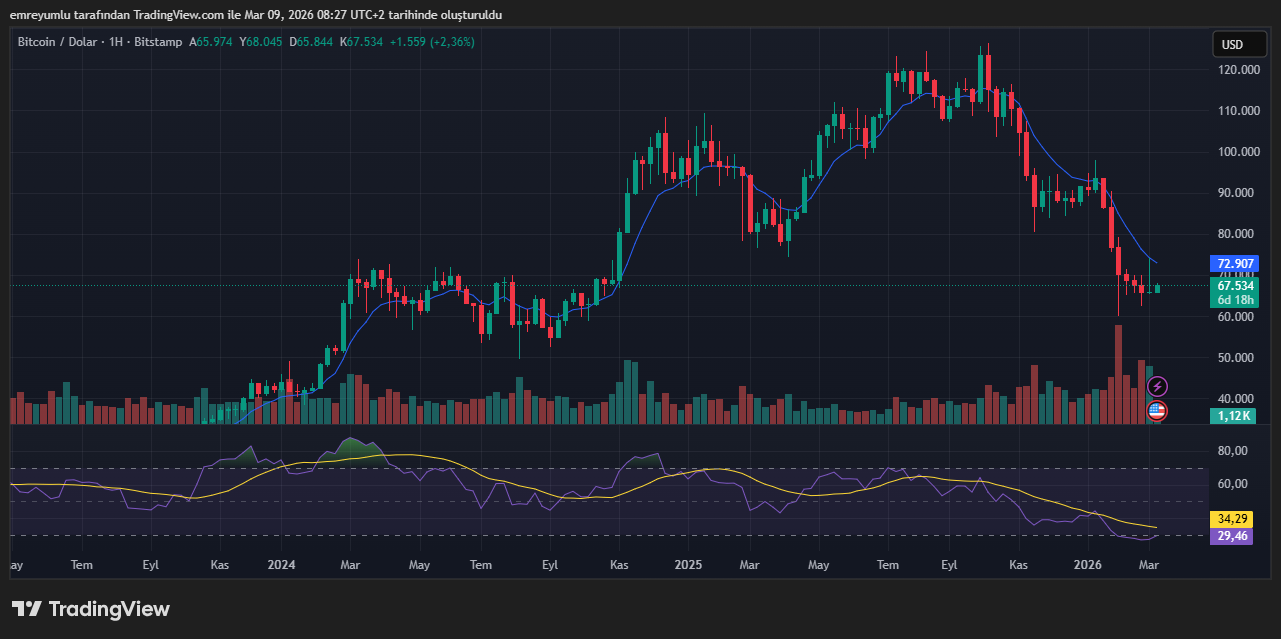Click the blue 72.907 moving average label

(x=1235, y=264)
